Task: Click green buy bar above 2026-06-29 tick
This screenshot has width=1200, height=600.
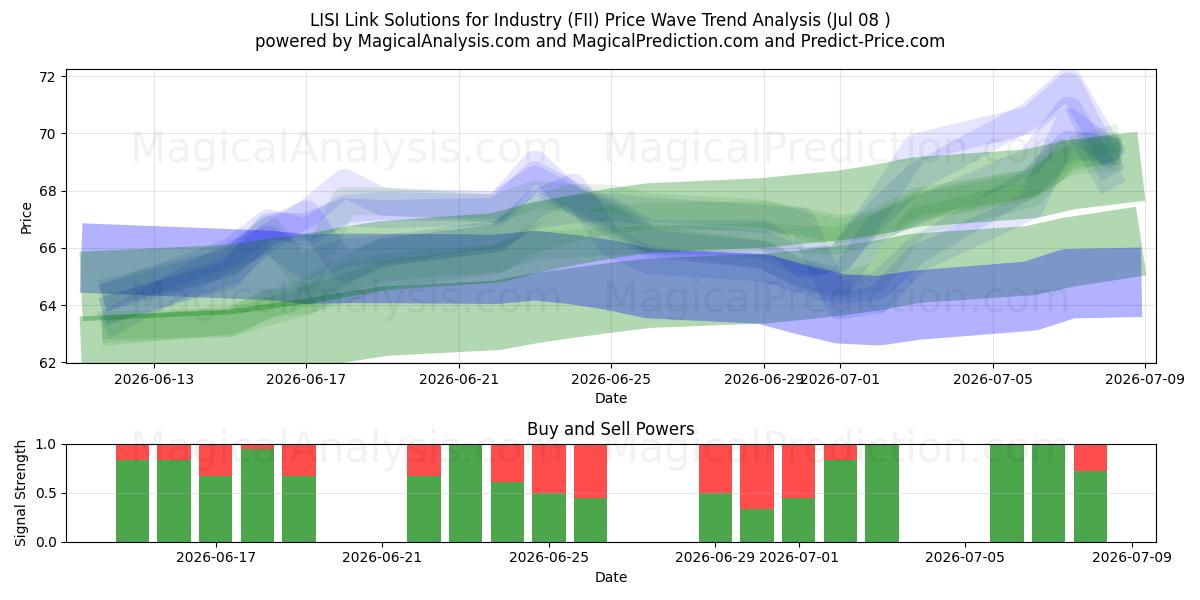Action: tap(715, 517)
